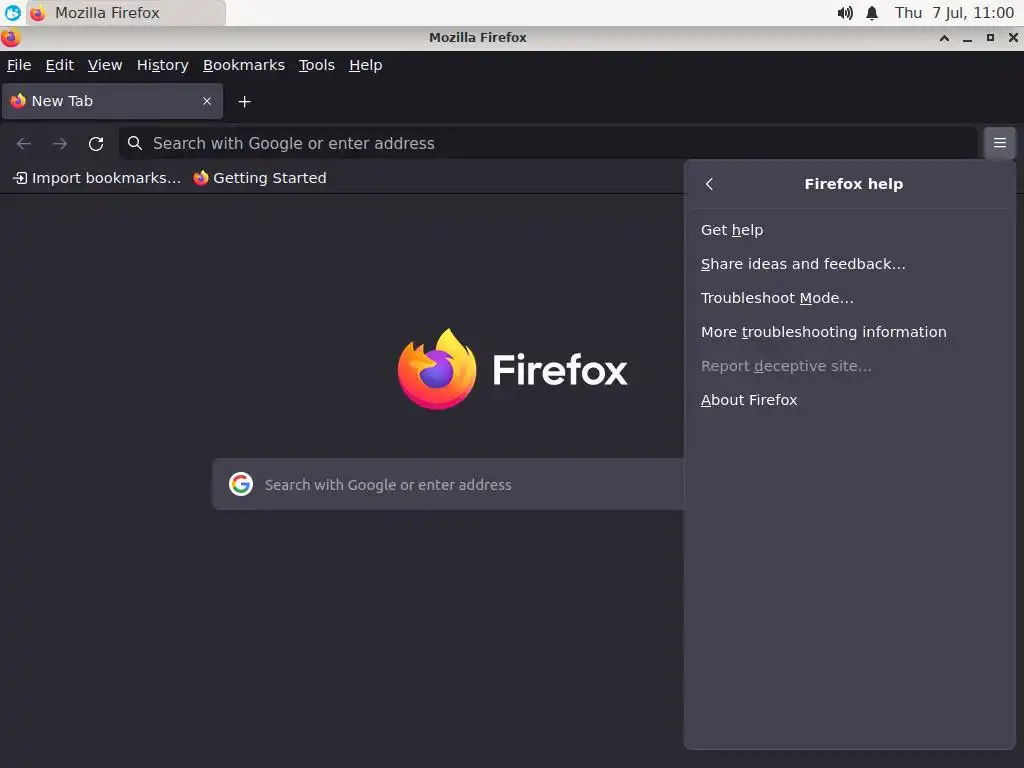The image size is (1024, 768).
Task: Select the New Tab tab
Action: [112, 101]
